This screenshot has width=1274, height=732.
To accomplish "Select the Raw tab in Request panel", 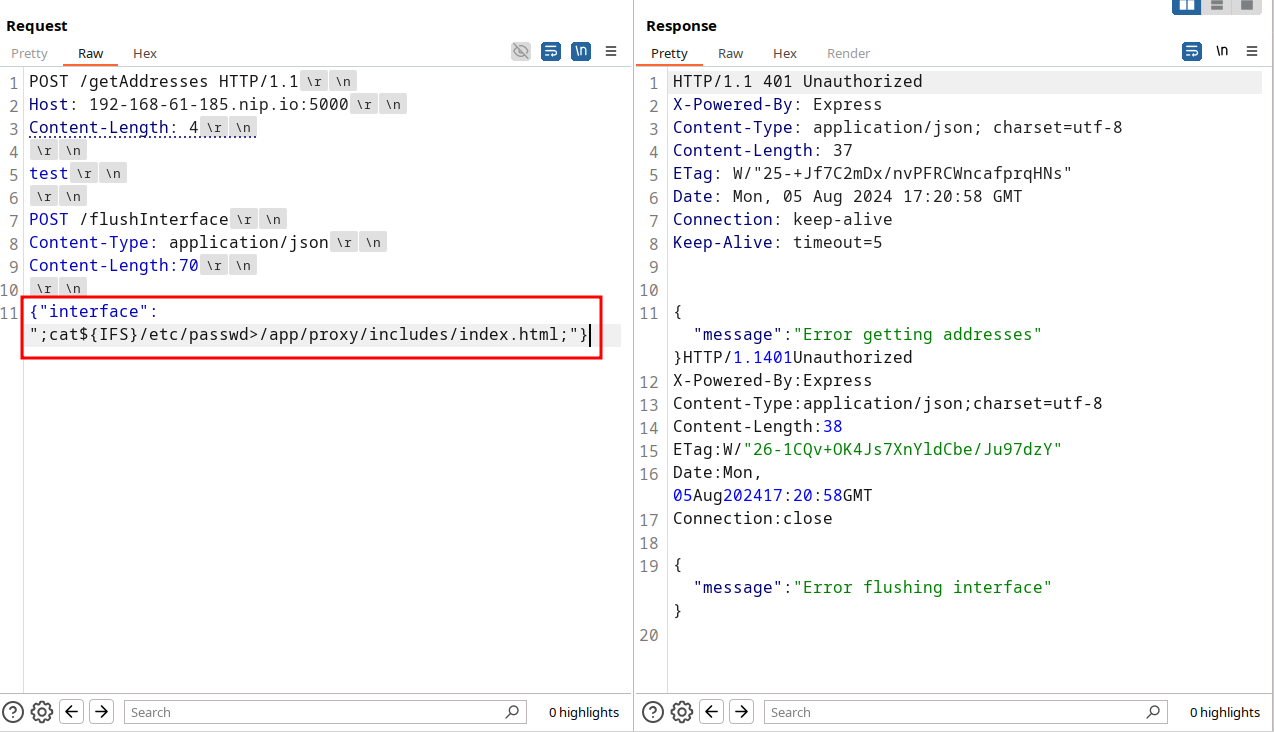I will (91, 53).
